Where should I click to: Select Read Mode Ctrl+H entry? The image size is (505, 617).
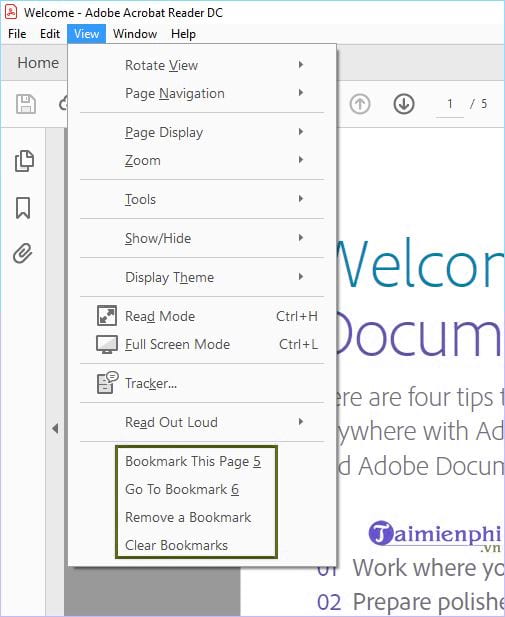click(202, 316)
